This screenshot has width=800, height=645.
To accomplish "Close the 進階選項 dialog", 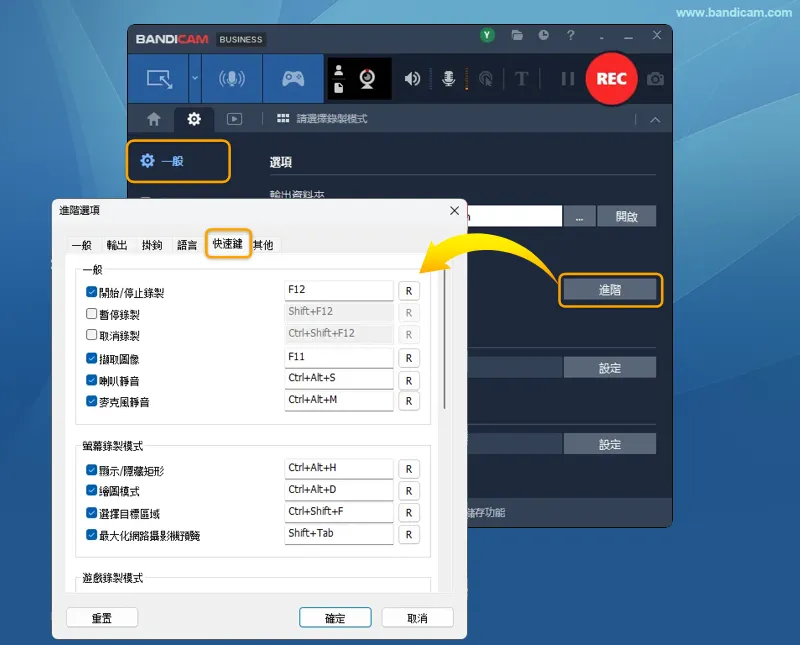I will [x=454, y=211].
